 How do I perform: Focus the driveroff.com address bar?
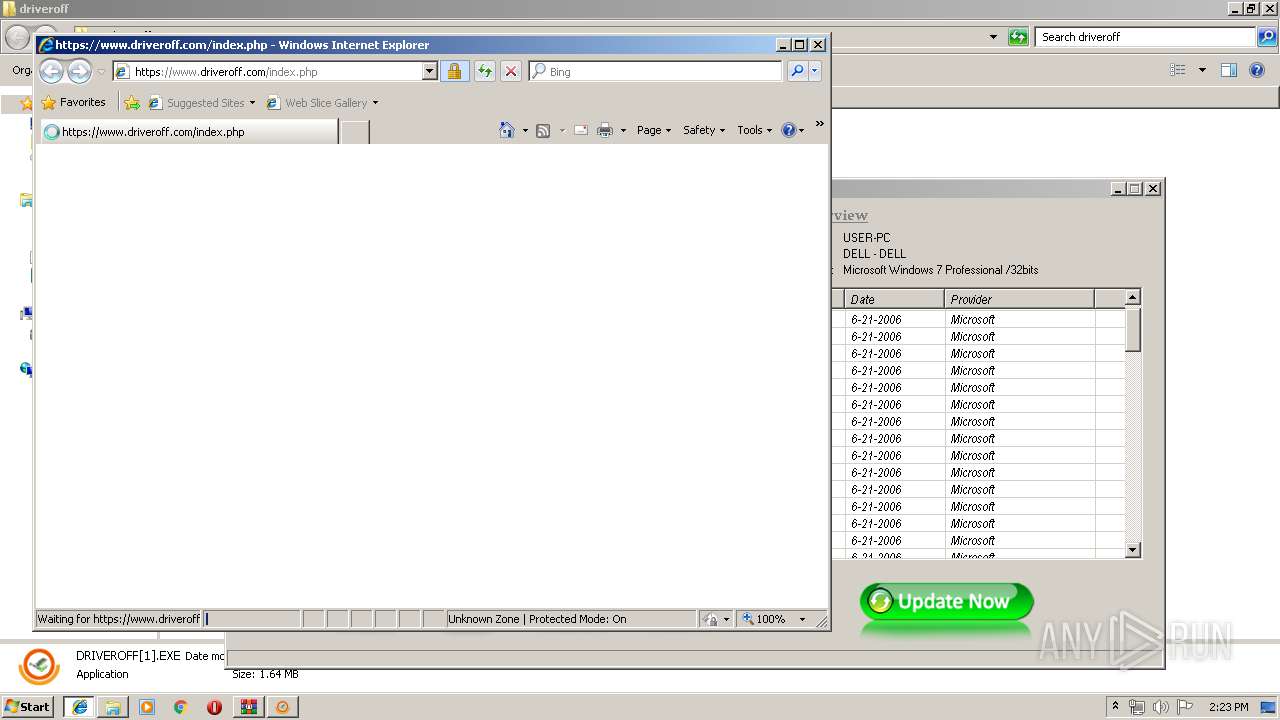pos(267,72)
